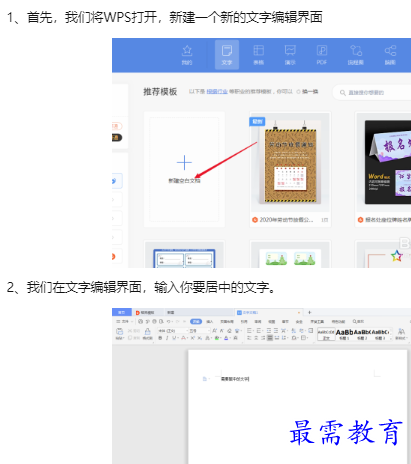The height and width of the screenshot is (464, 411).
Task: Apply the 标题 3 style
Action: (x=380, y=334)
